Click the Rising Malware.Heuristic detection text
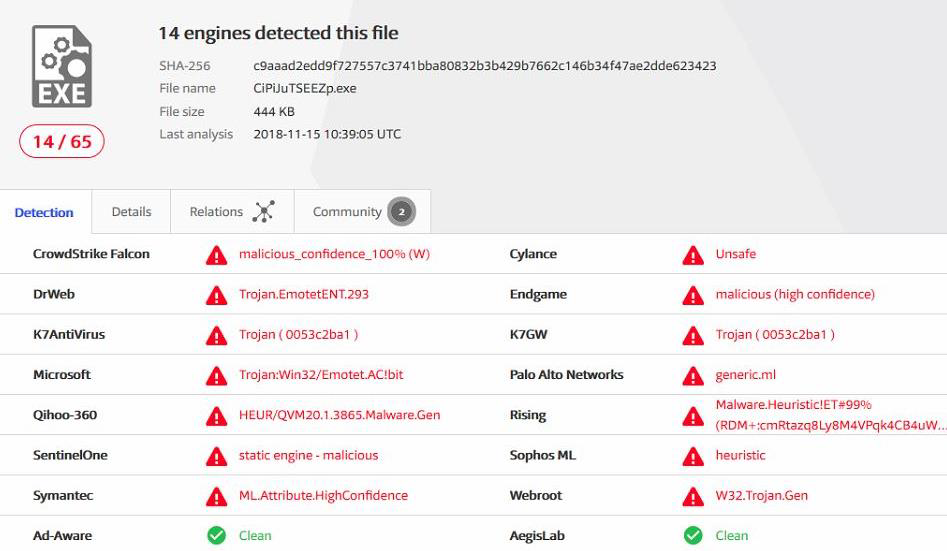The height and width of the screenshot is (551, 947). (794, 405)
